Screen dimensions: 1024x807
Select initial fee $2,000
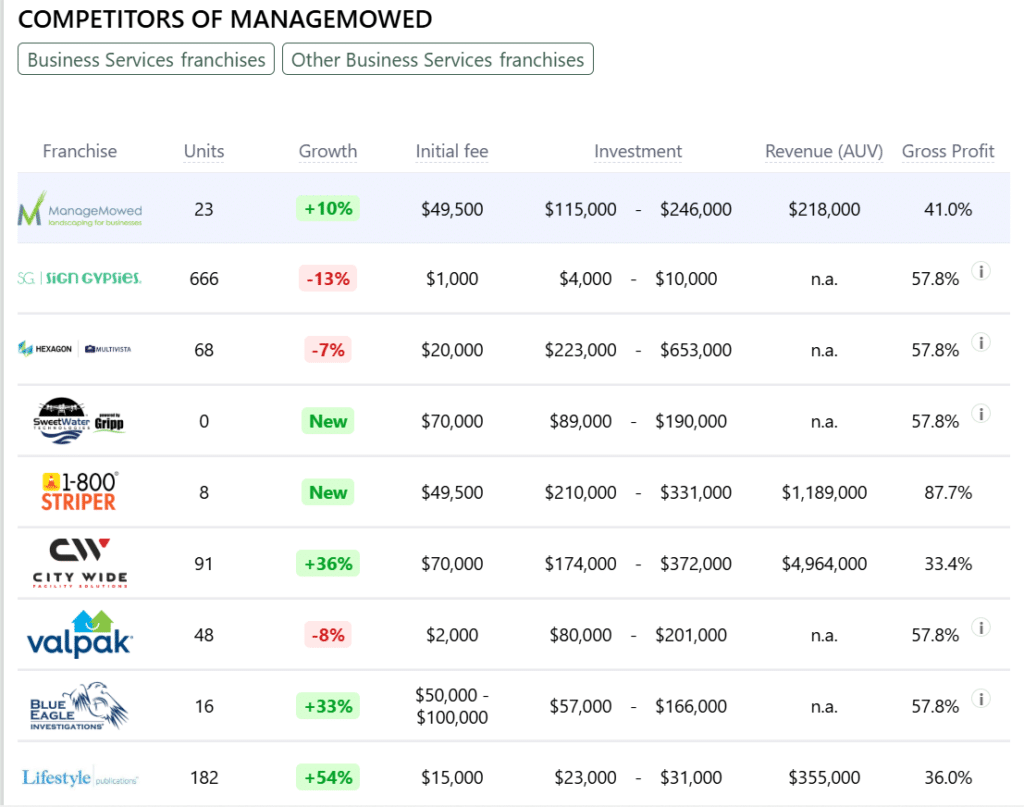(x=452, y=635)
